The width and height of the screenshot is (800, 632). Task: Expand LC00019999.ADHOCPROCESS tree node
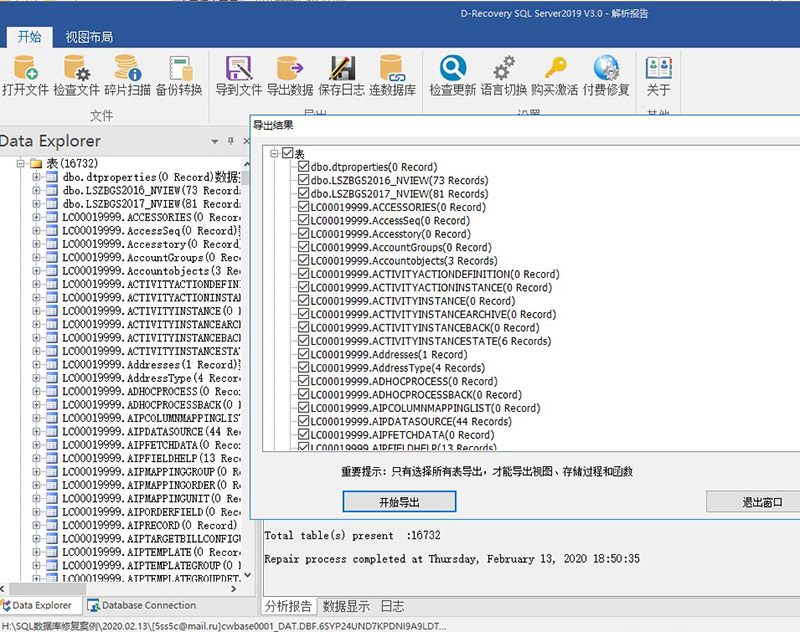36,391
